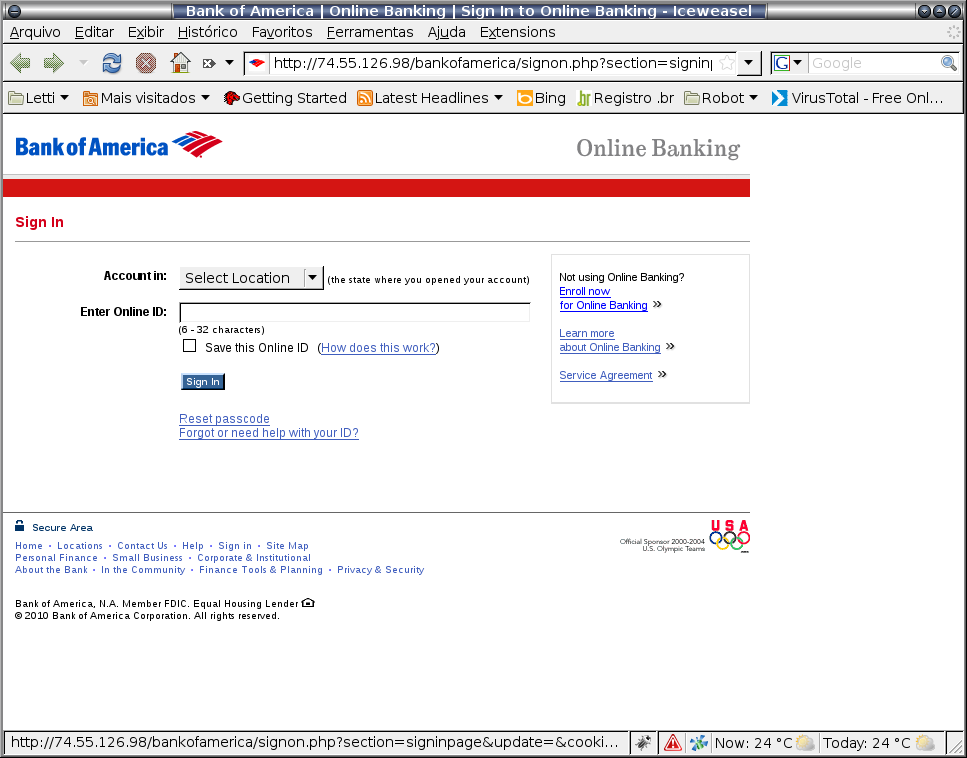
Task: Click the weather pinwheel icon in status bar
Action: [699, 743]
